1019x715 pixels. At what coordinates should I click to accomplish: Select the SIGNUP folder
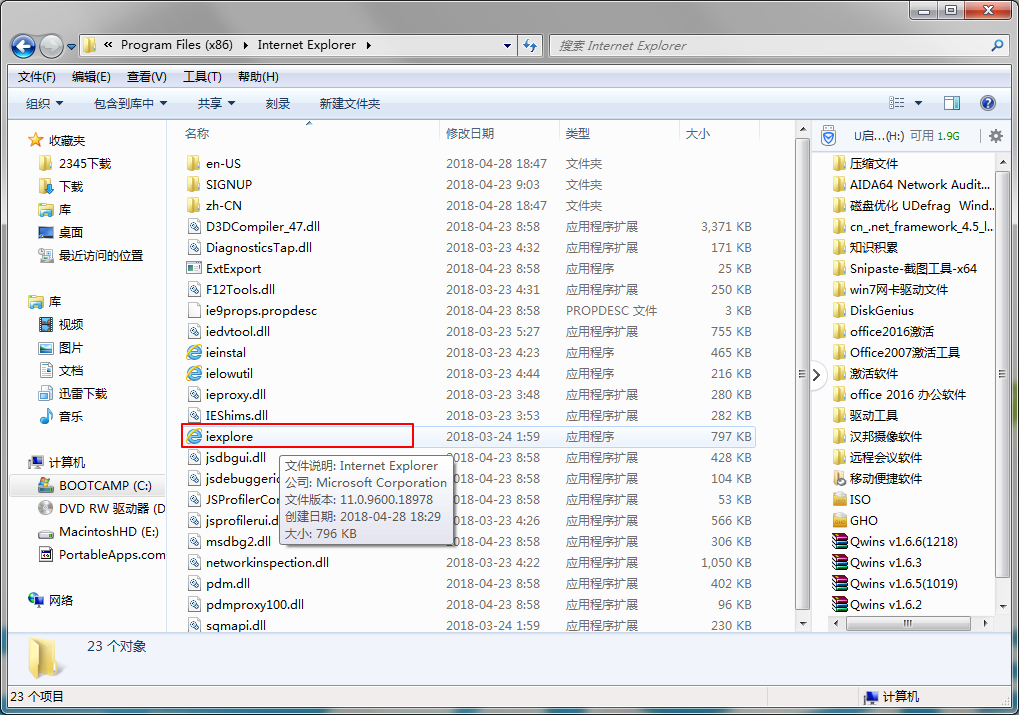point(229,184)
